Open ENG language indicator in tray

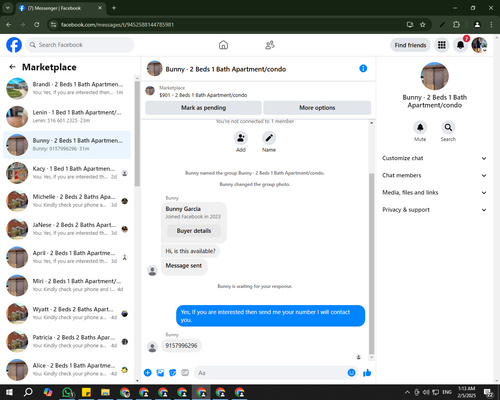[x=447, y=392]
